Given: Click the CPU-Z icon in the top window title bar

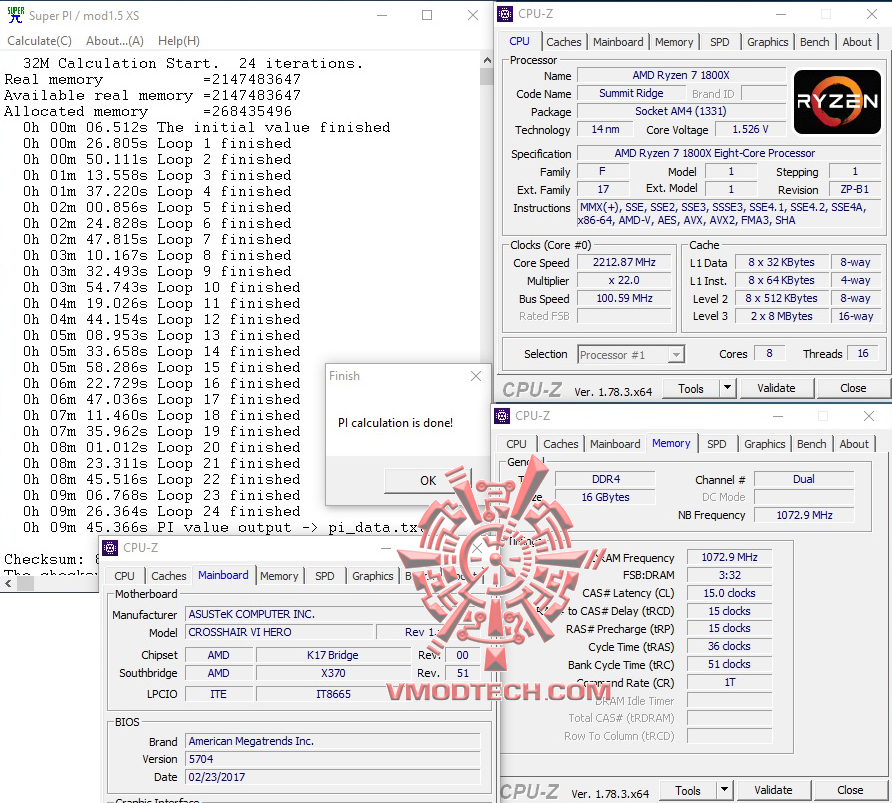Looking at the screenshot, I should [x=503, y=14].
